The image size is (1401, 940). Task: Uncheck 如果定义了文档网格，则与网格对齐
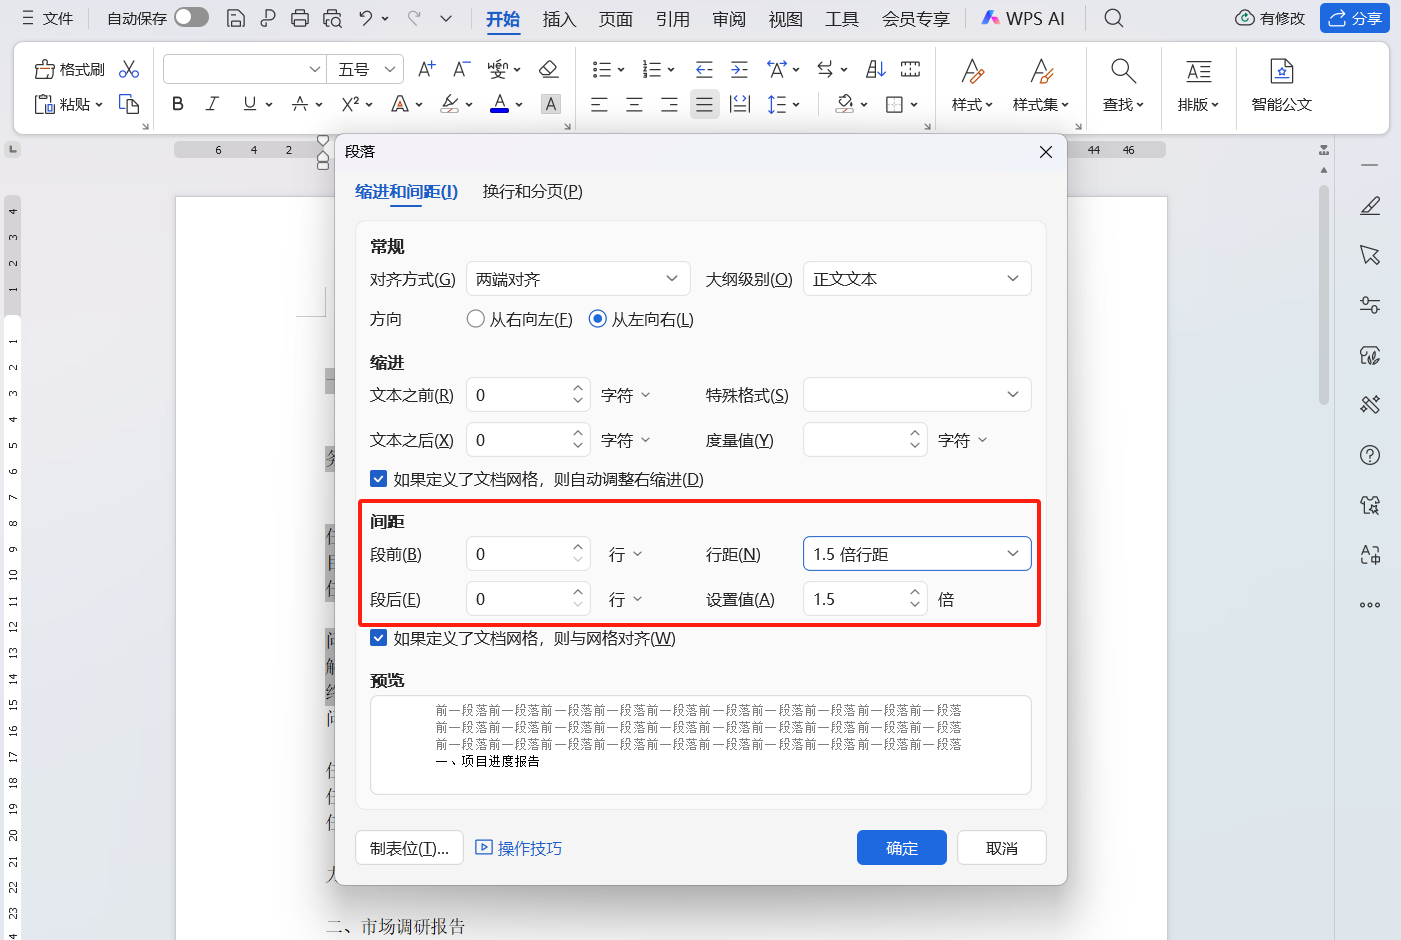coord(378,637)
